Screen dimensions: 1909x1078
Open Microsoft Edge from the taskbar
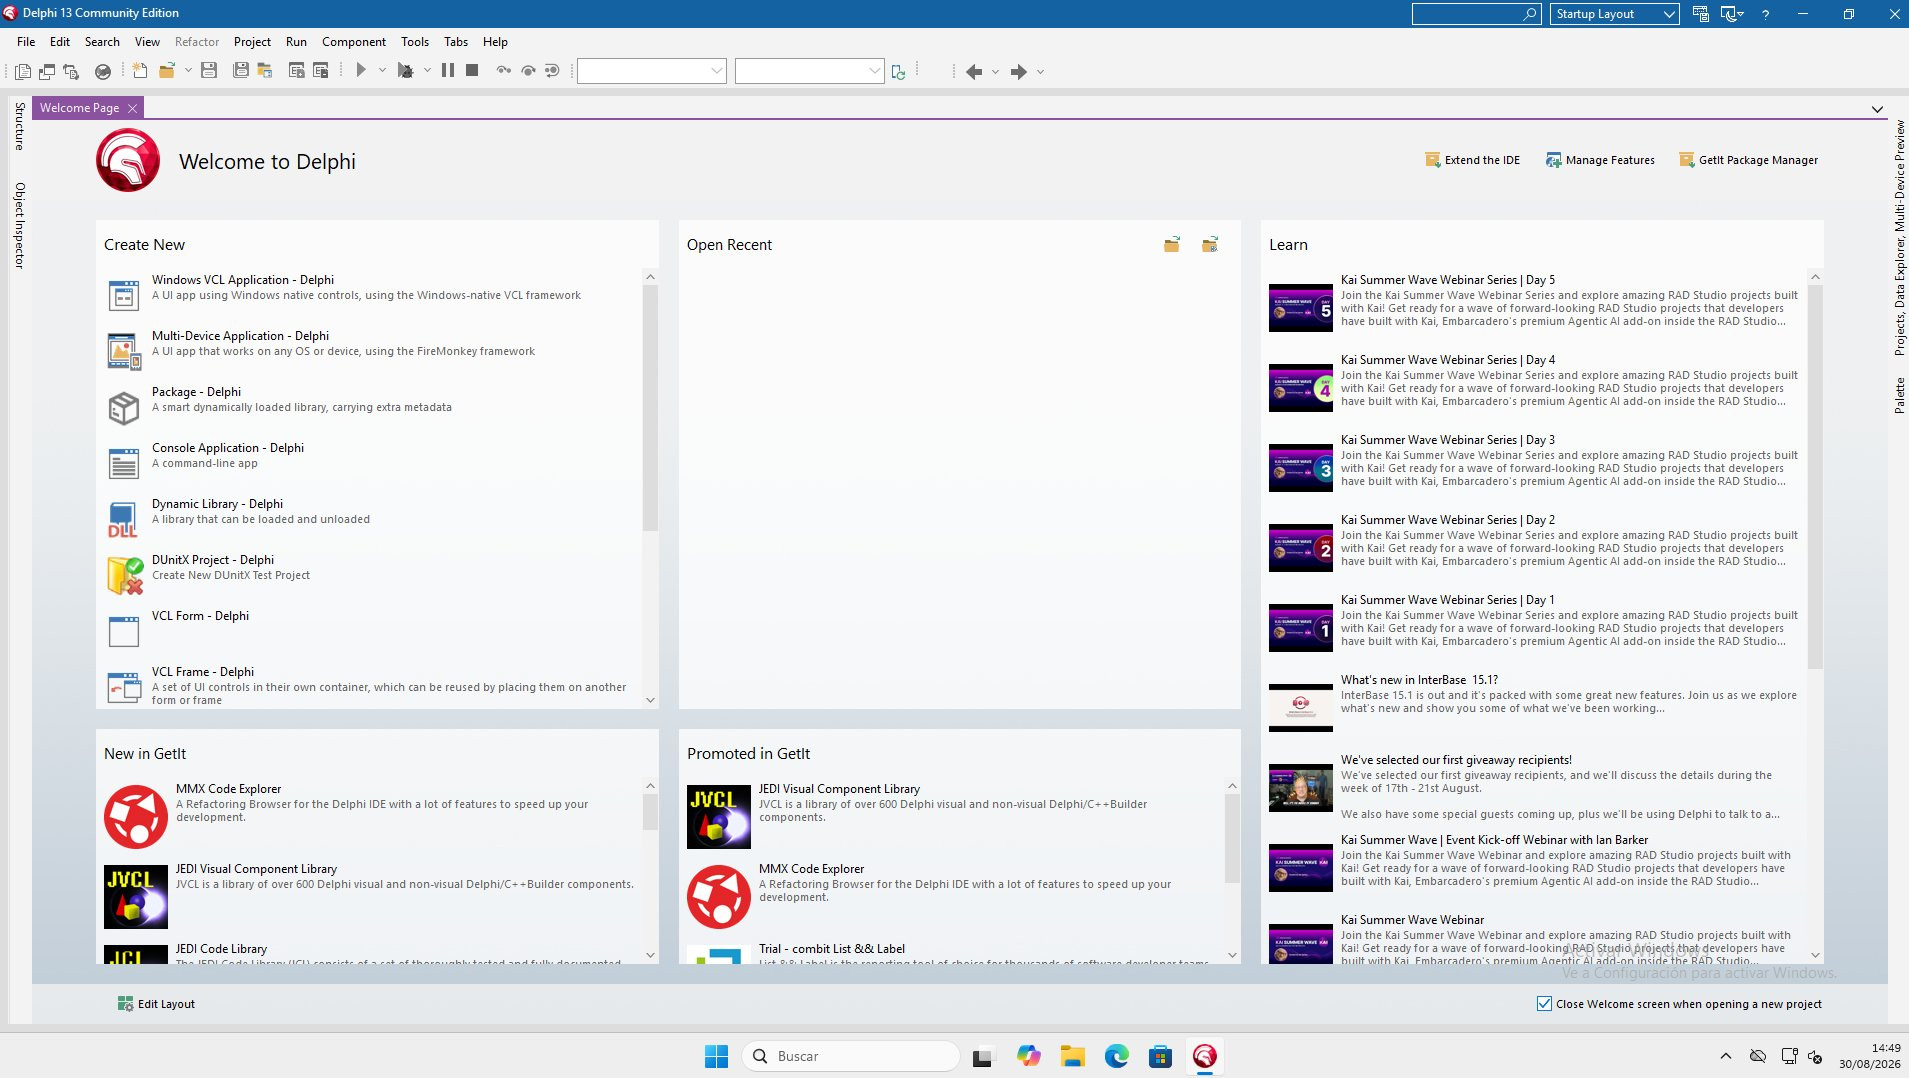pos(1117,1056)
